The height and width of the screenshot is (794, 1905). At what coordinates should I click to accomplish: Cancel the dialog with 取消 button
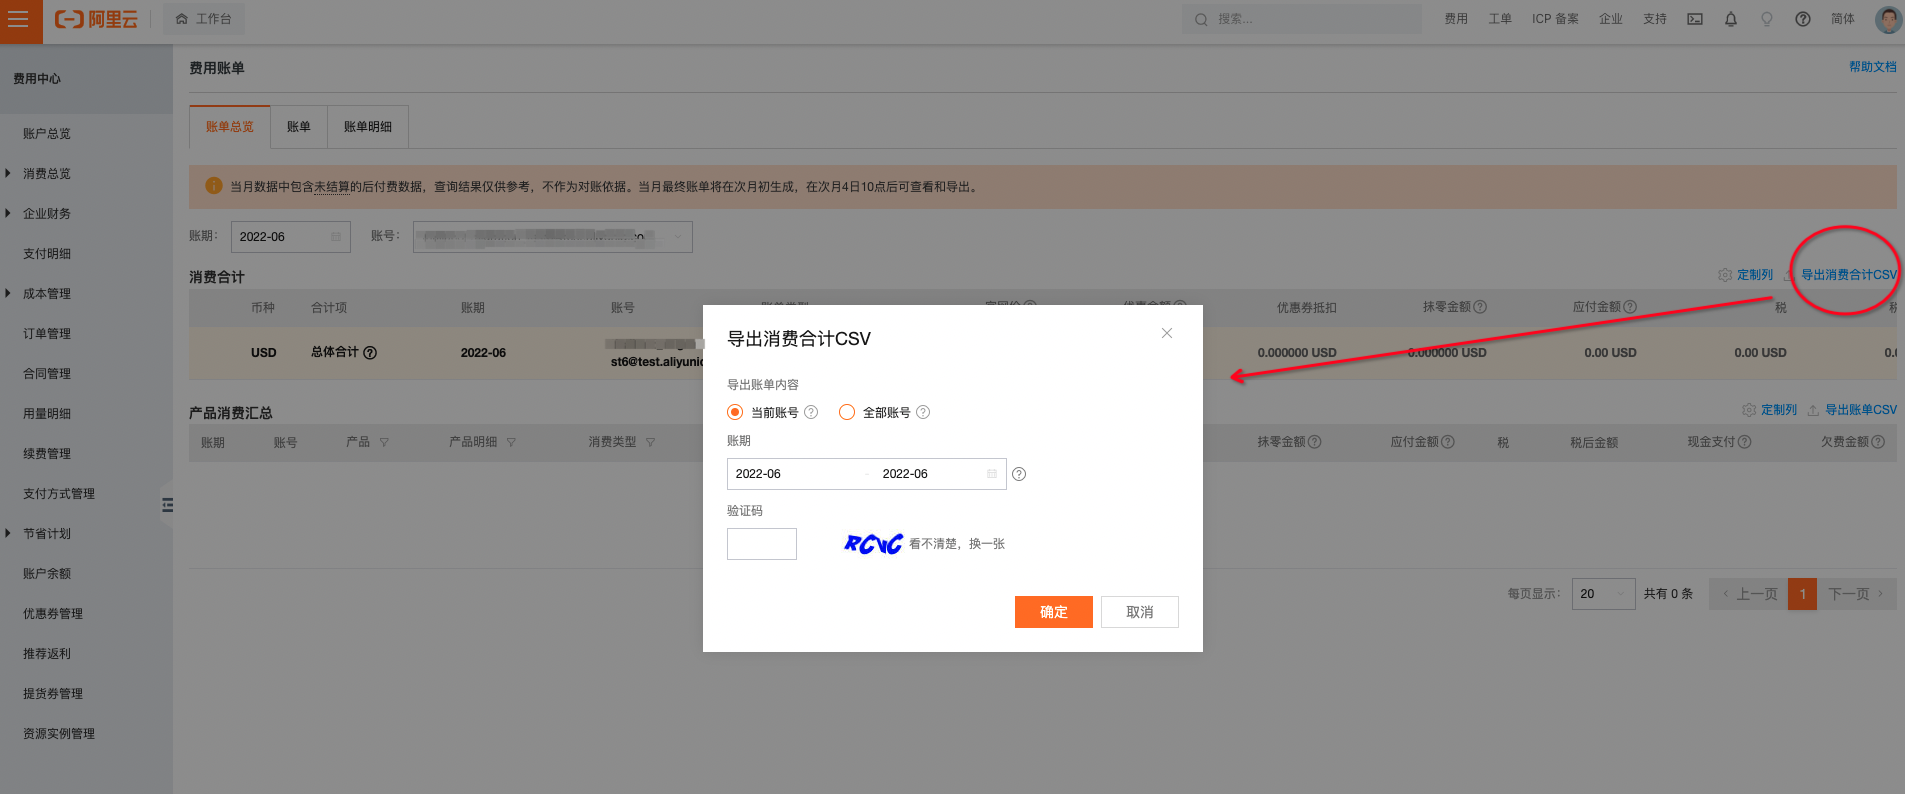click(1140, 612)
